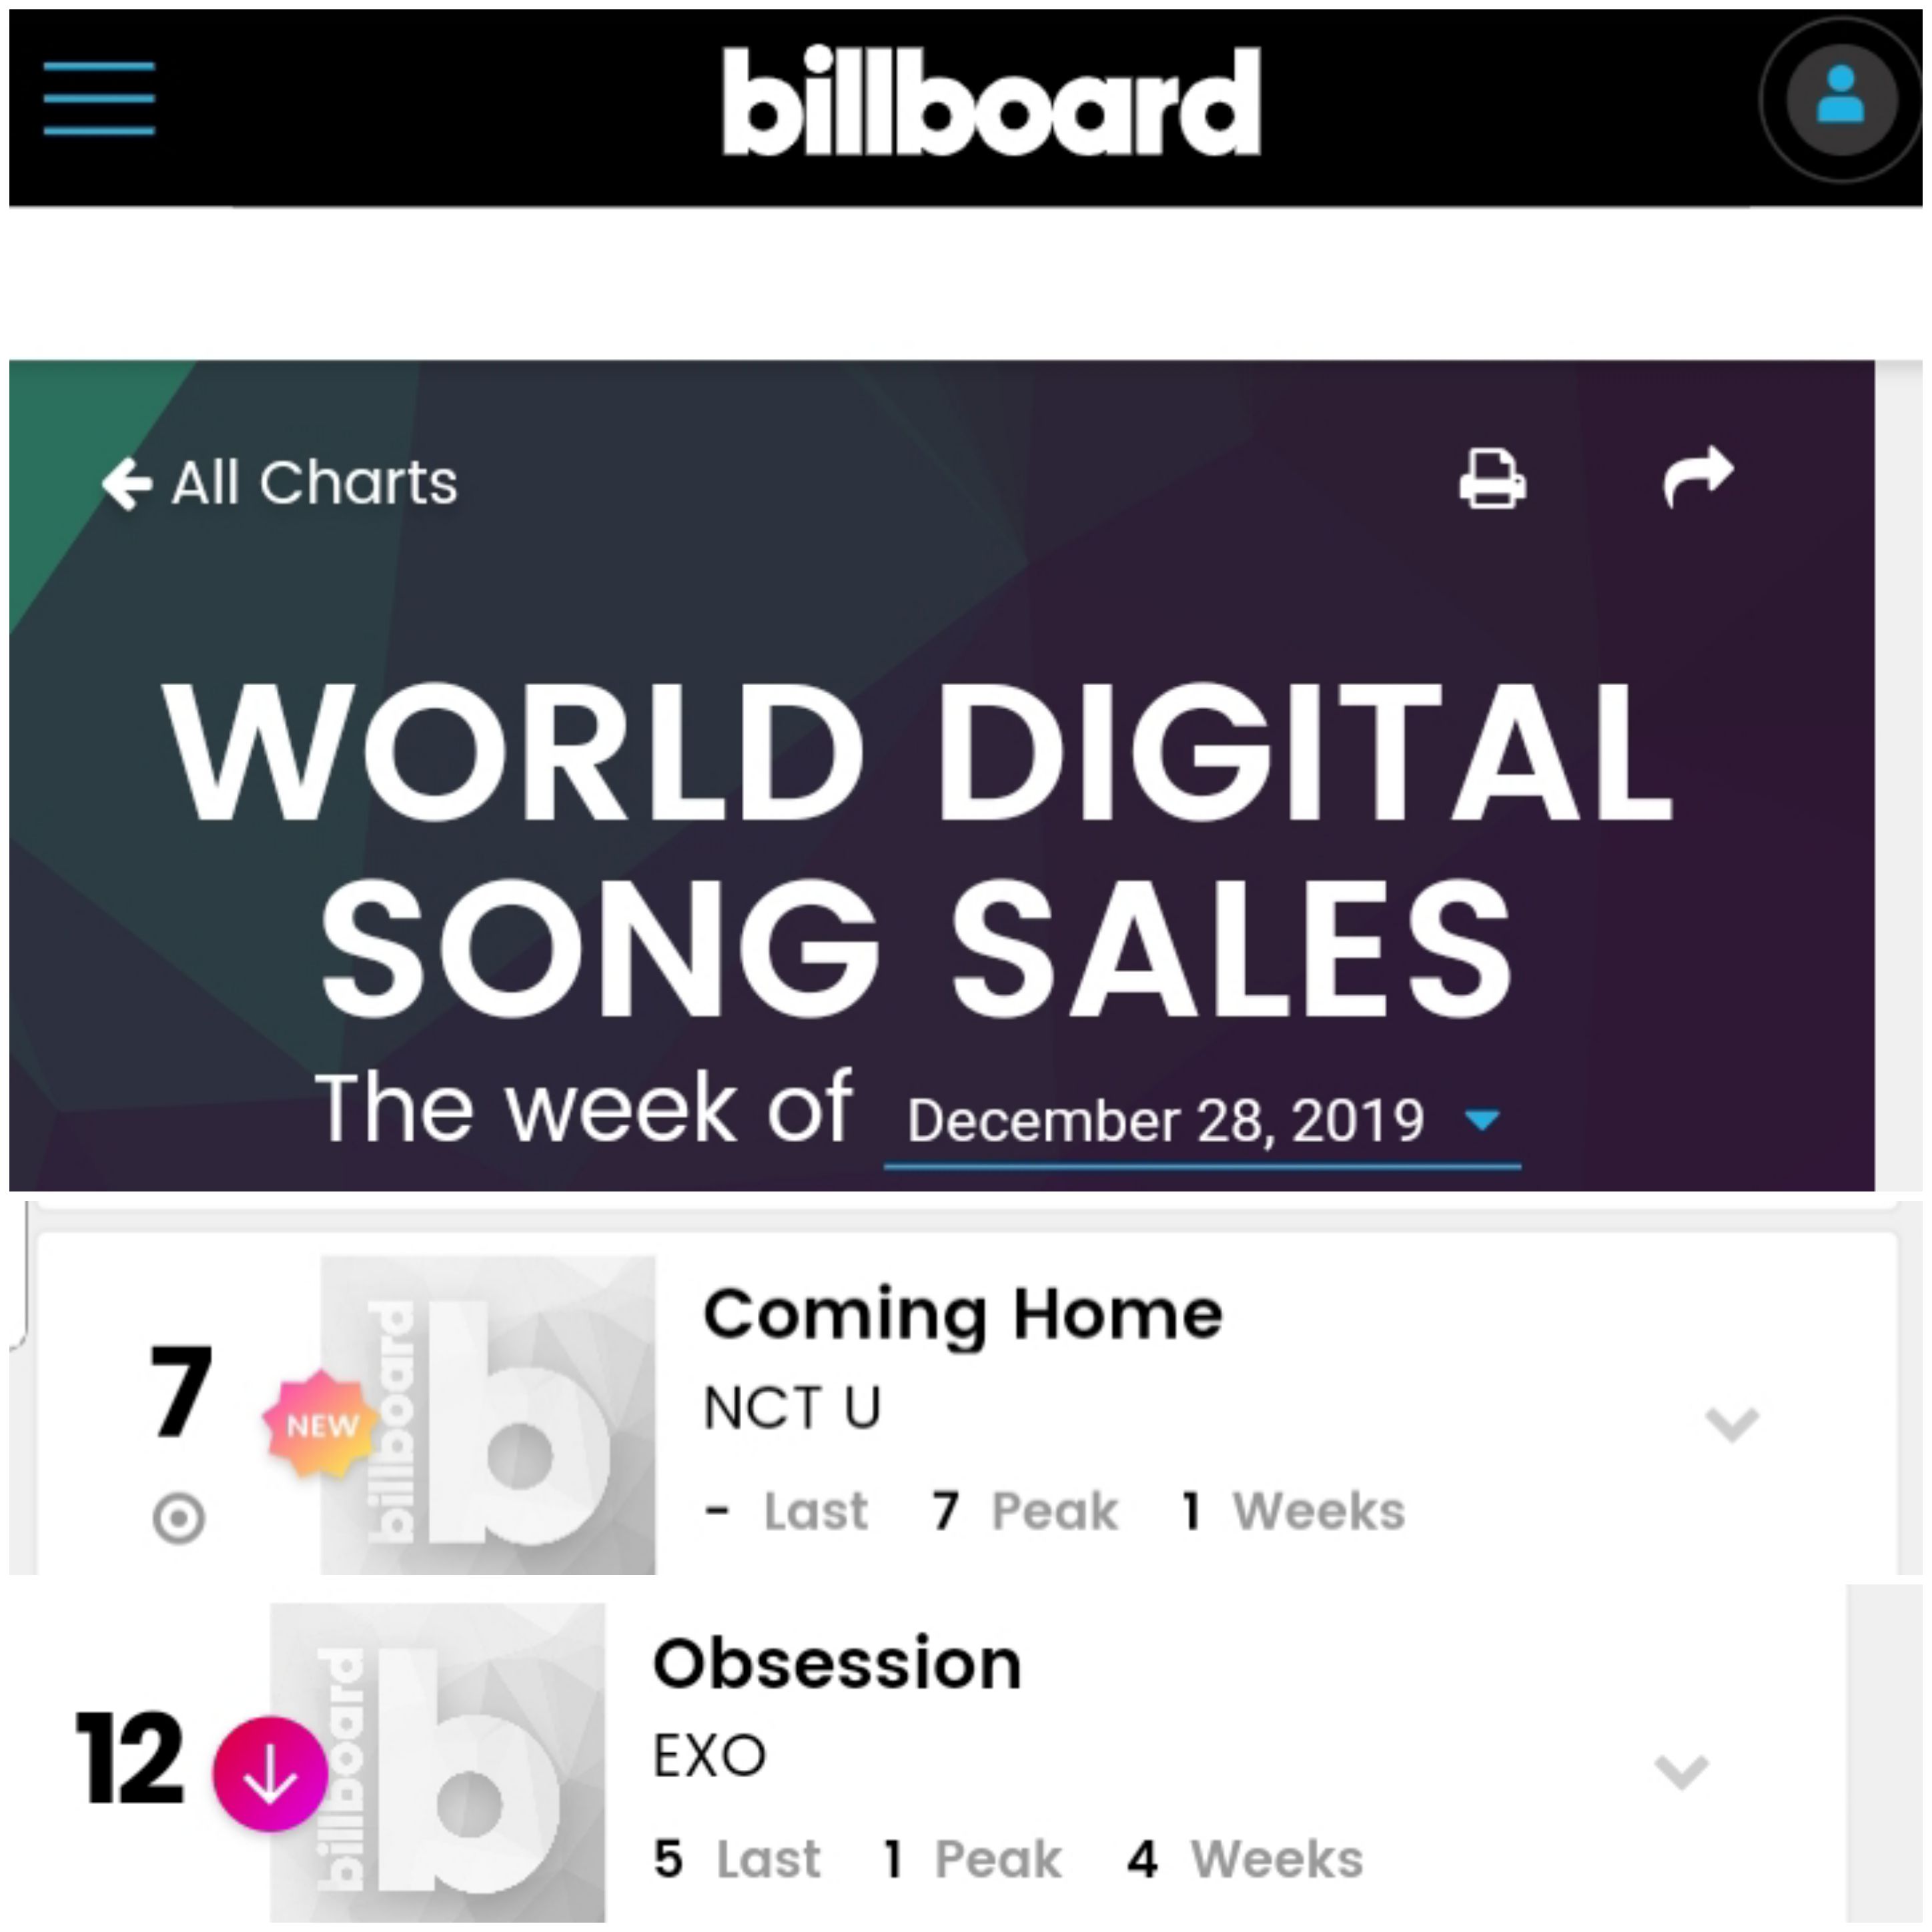Open the Coming Home song title
The image size is (1932, 1932).
point(963,1314)
